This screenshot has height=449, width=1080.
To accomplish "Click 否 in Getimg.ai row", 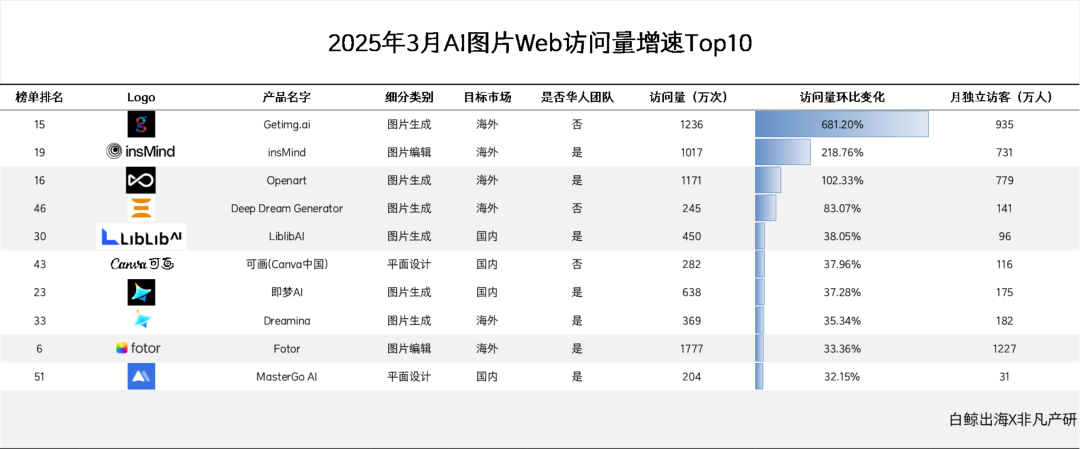I will tap(577, 125).
